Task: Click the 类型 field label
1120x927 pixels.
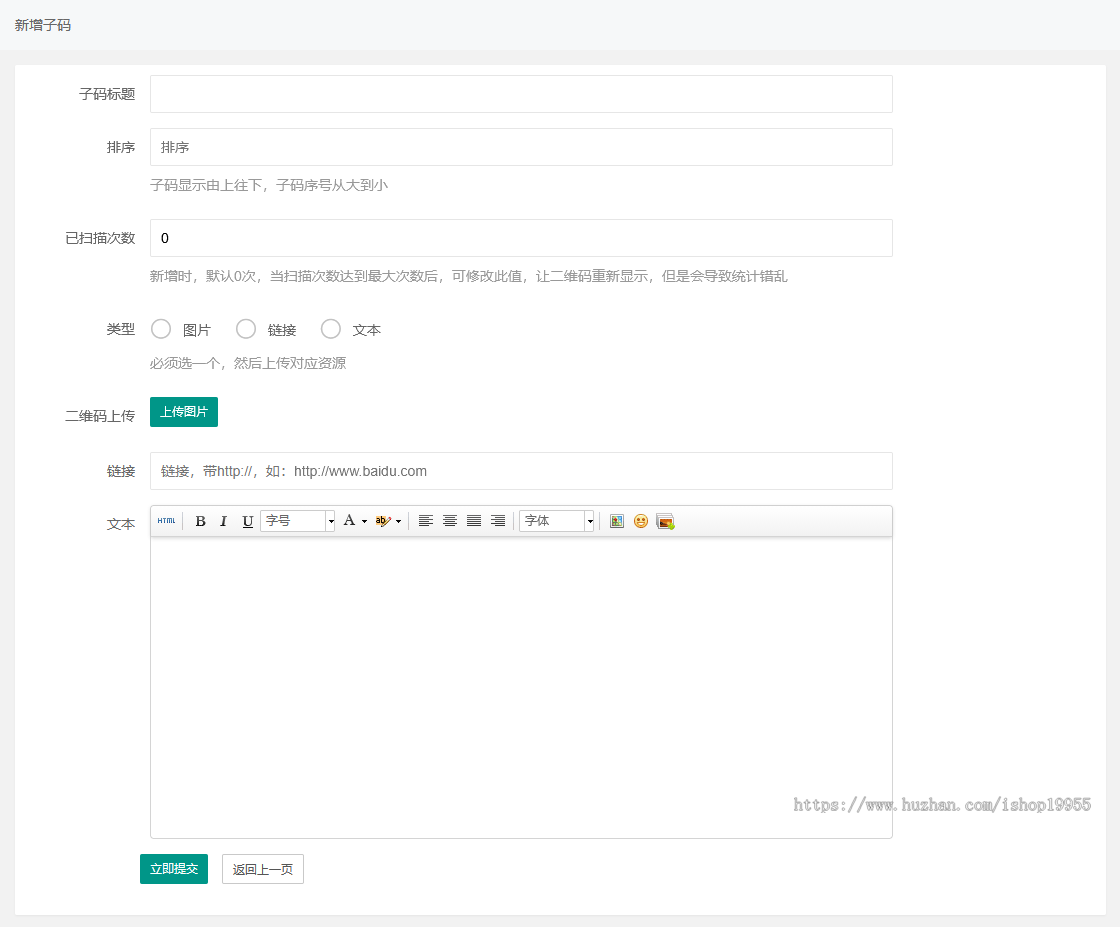Action: tap(121, 329)
